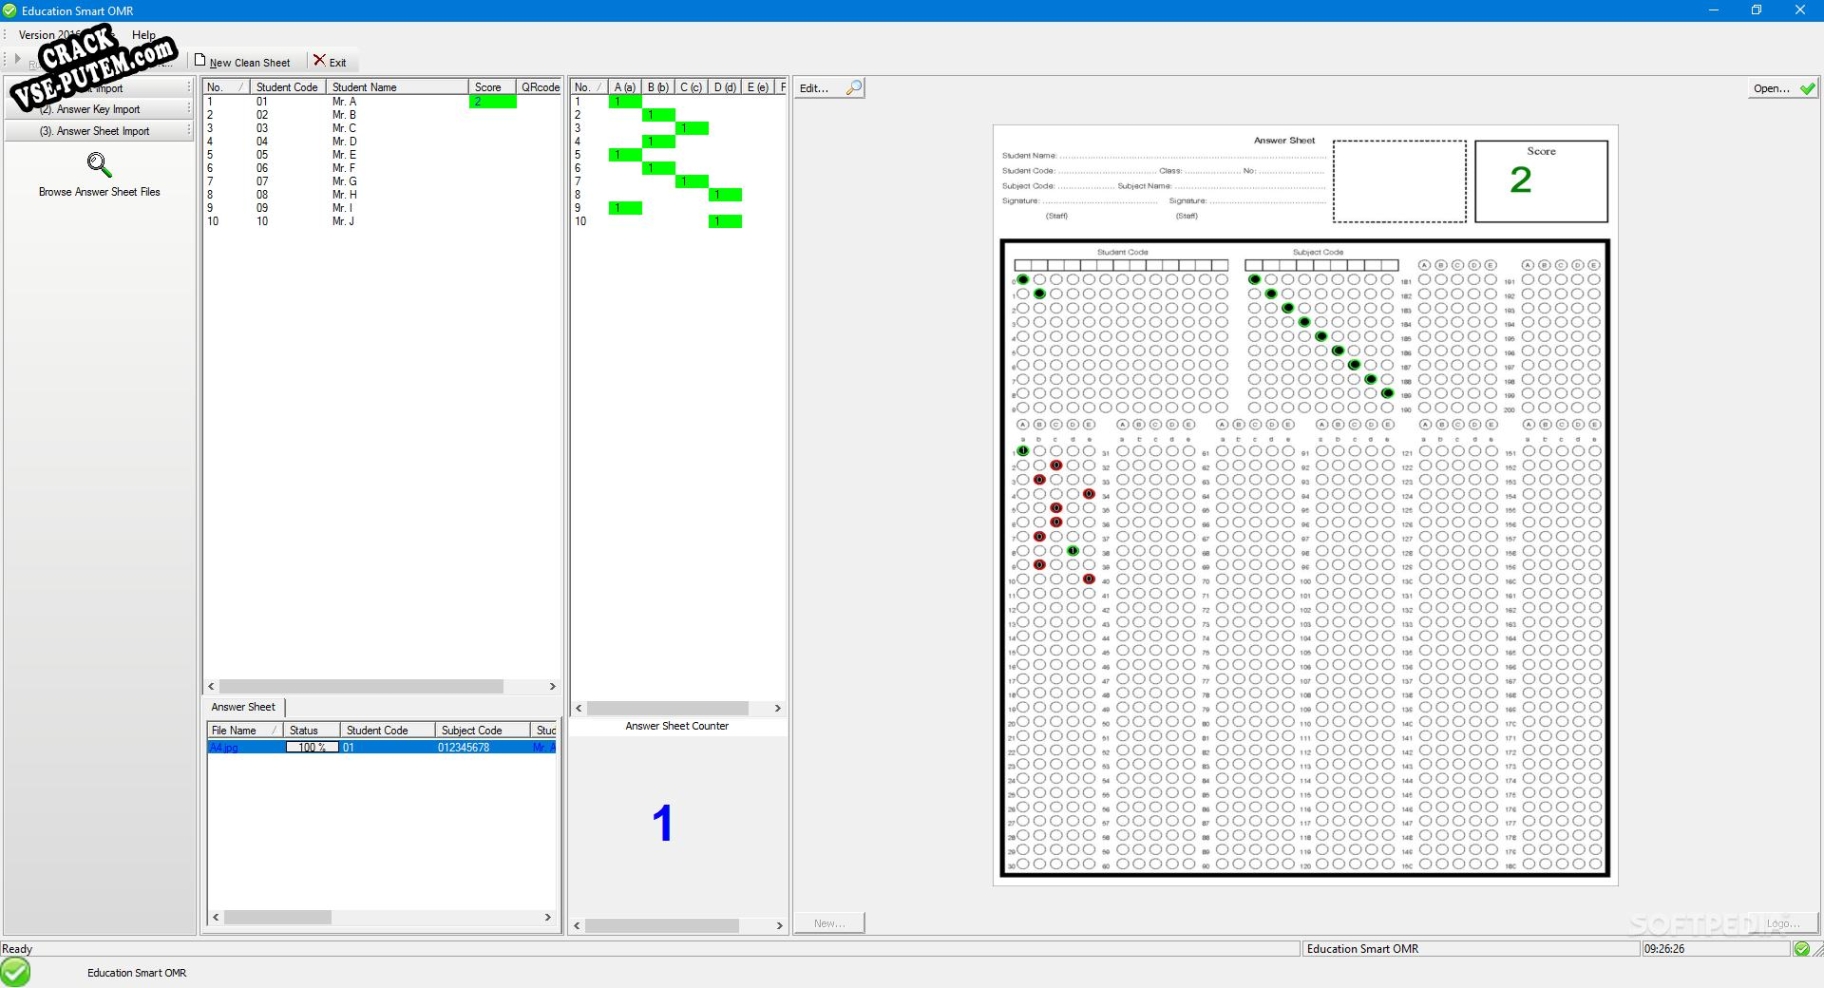Screen dimensions: 1824x988
Task: Select the A4.jpg file row
Action: click(381, 747)
